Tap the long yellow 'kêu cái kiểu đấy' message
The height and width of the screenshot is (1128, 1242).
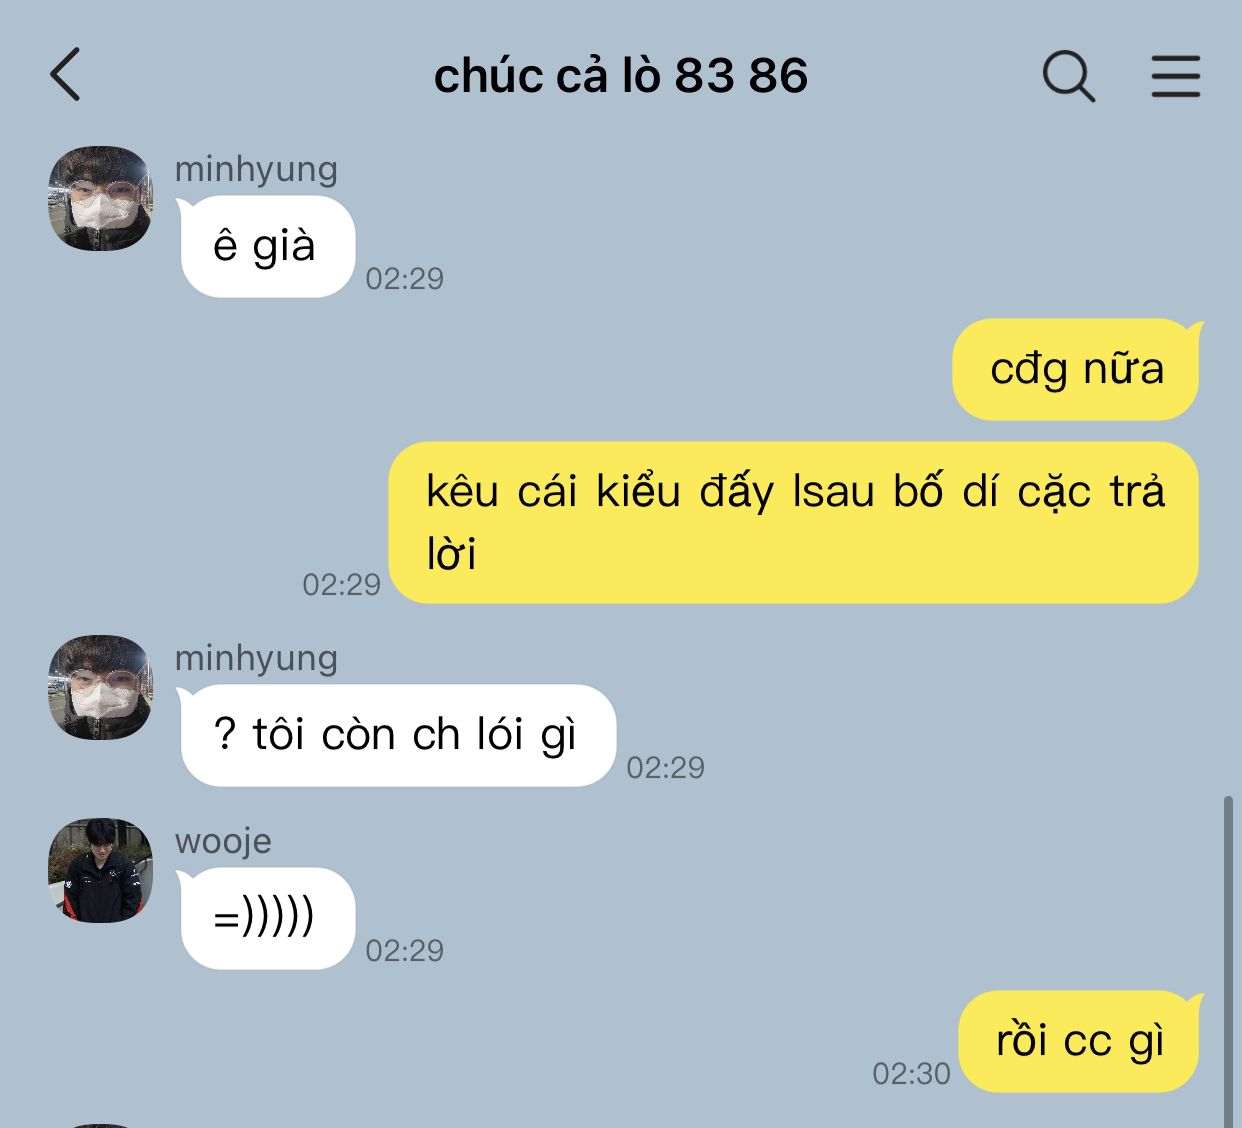coord(794,522)
